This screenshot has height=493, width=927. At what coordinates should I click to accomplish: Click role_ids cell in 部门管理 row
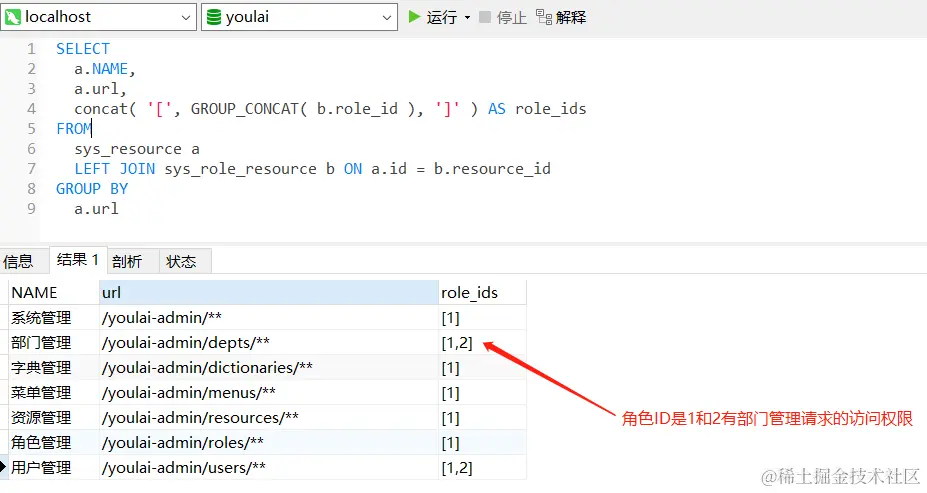482,342
